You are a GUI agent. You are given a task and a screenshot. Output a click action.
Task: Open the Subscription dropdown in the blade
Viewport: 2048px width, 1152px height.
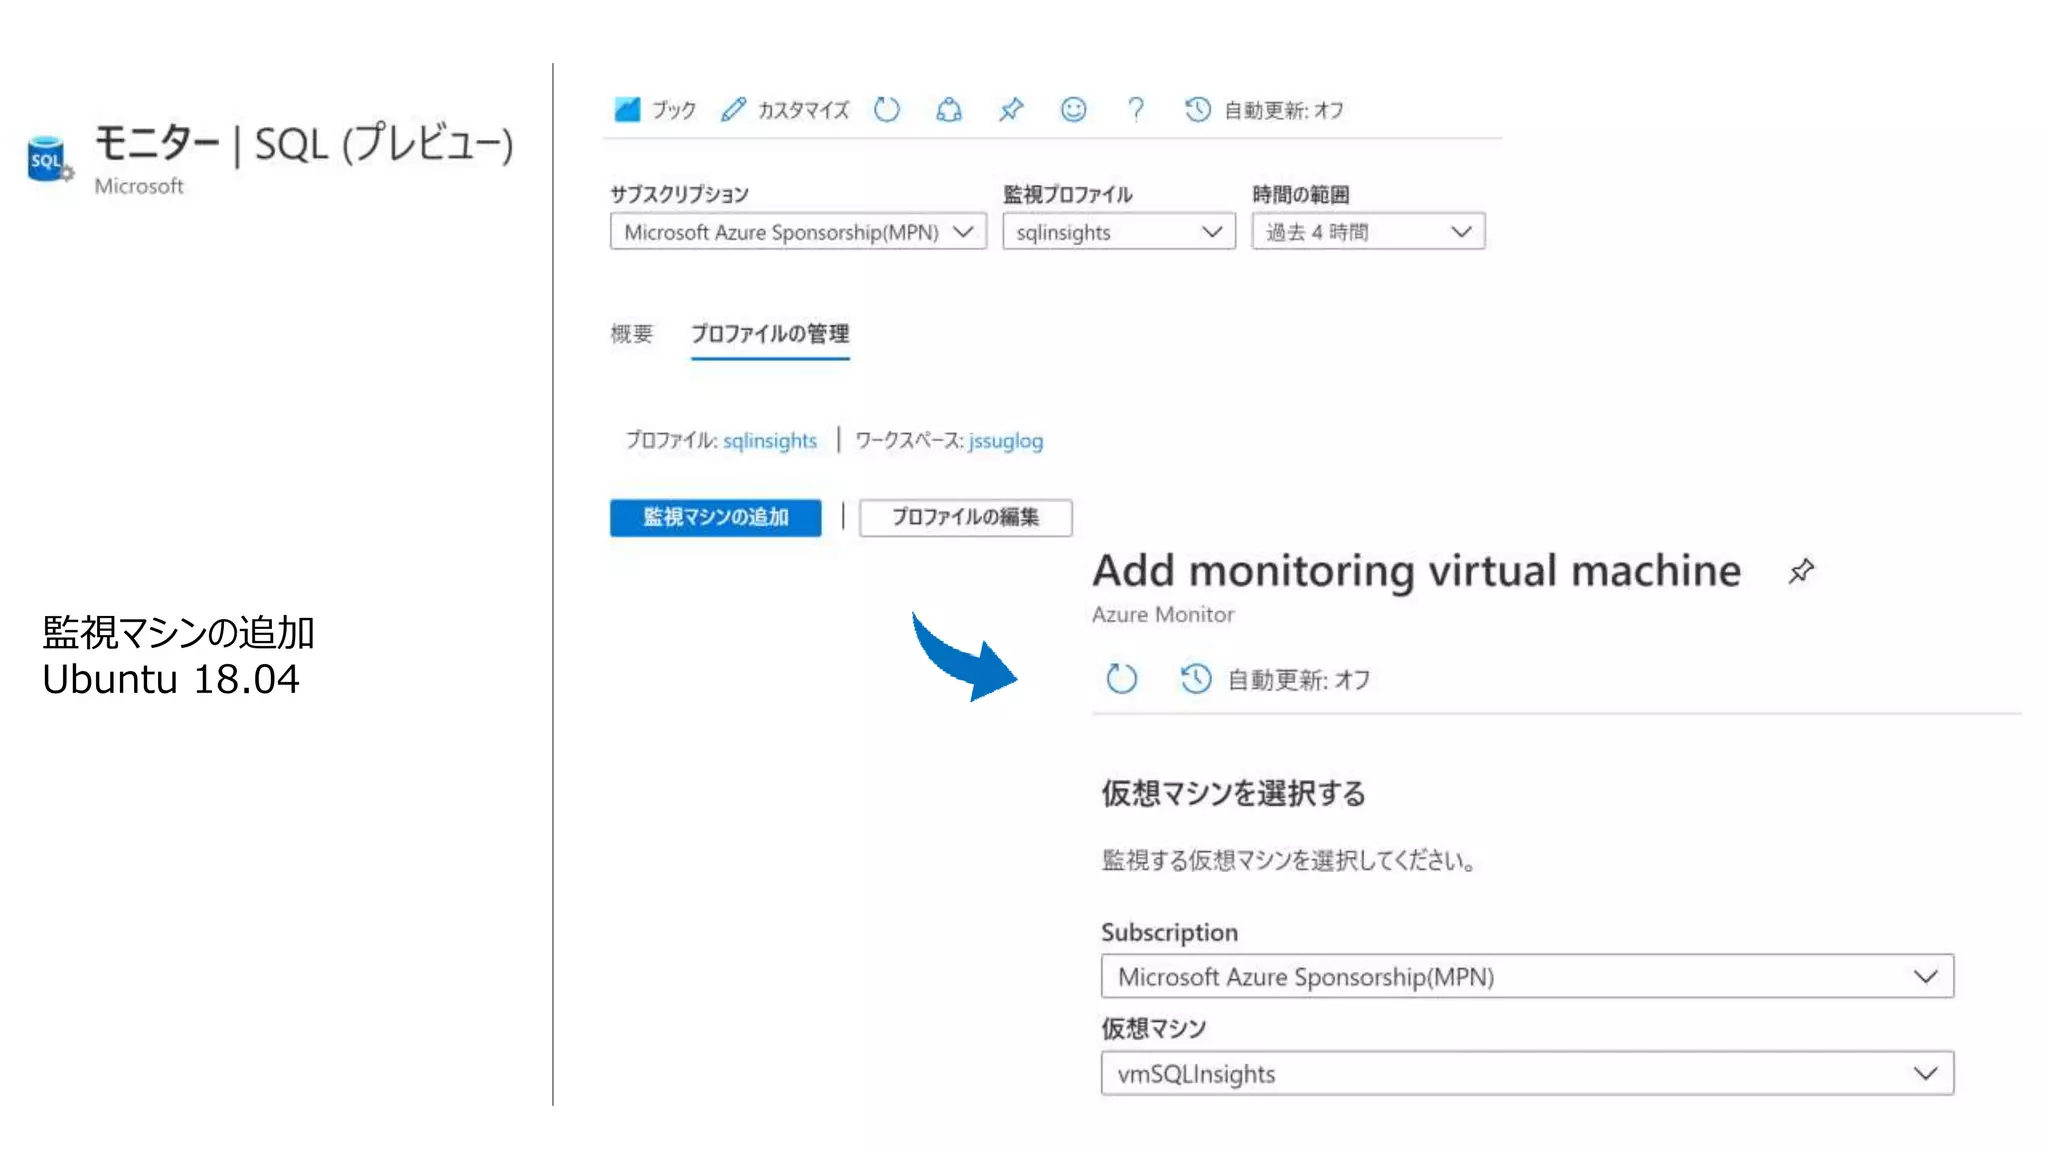click(x=1527, y=976)
